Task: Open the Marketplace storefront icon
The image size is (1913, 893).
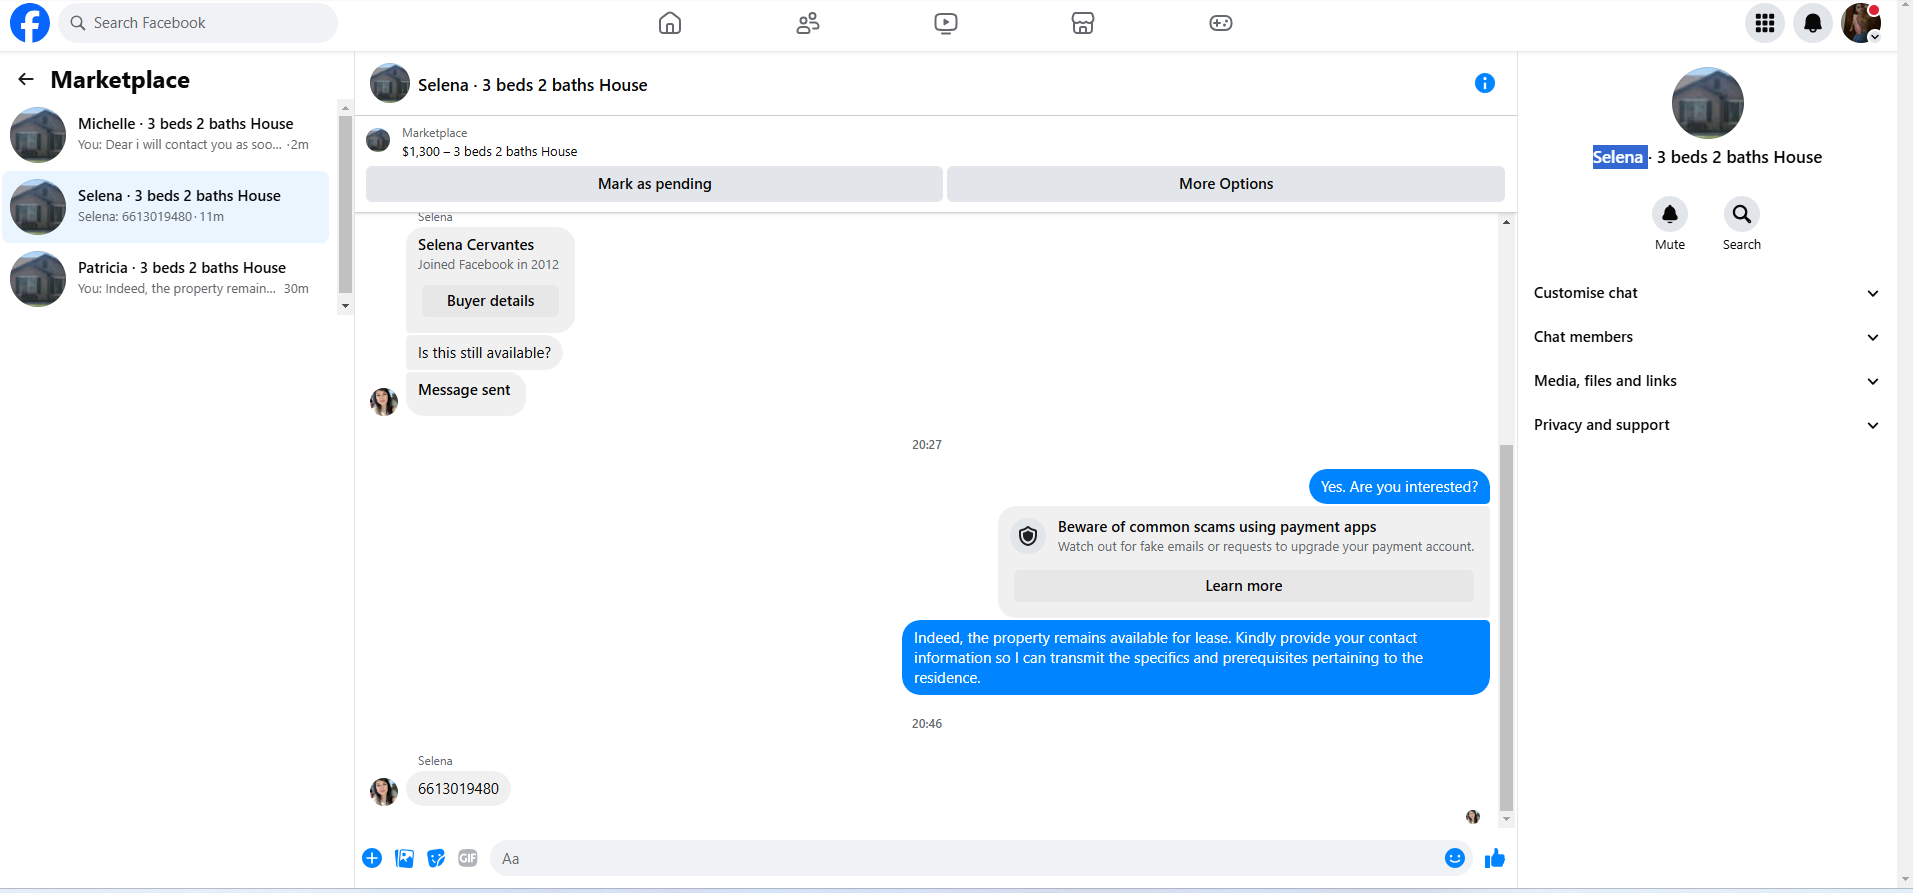Action: click(x=1083, y=23)
